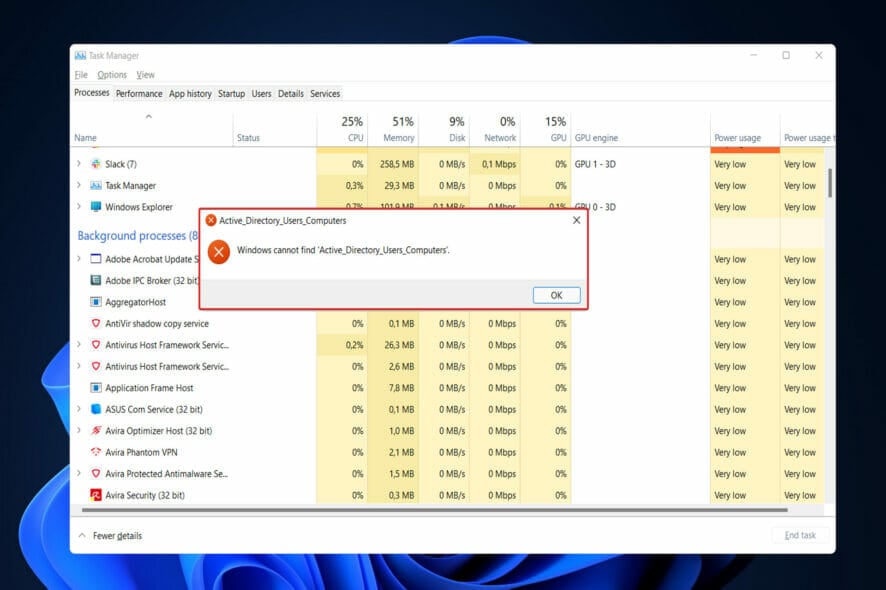Click the Avira Optimizer Host icon
The image size is (886, 590).
click(95, 431)
